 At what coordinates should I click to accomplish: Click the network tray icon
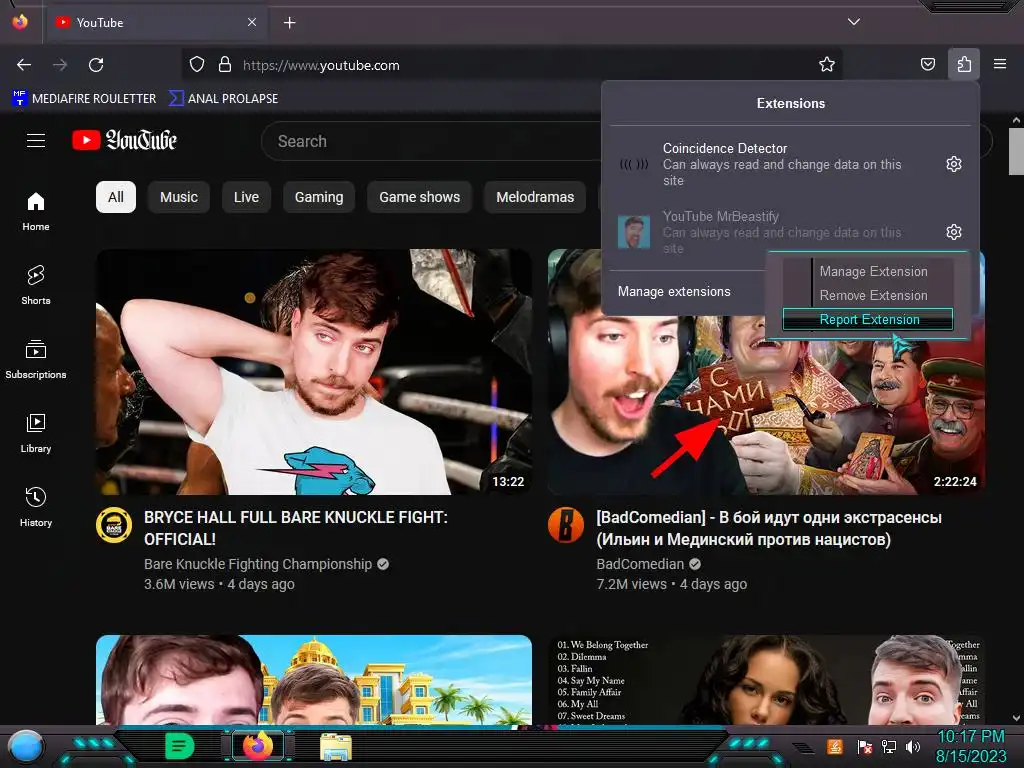point(889,746)
